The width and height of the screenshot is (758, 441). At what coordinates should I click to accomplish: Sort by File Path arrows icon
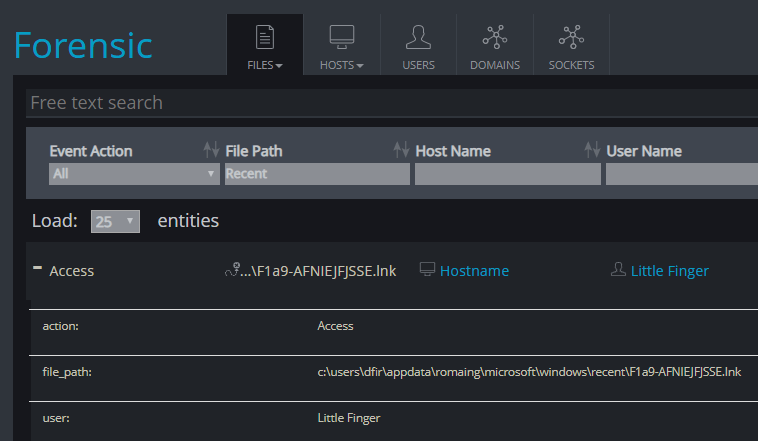(x=401, y=150)
